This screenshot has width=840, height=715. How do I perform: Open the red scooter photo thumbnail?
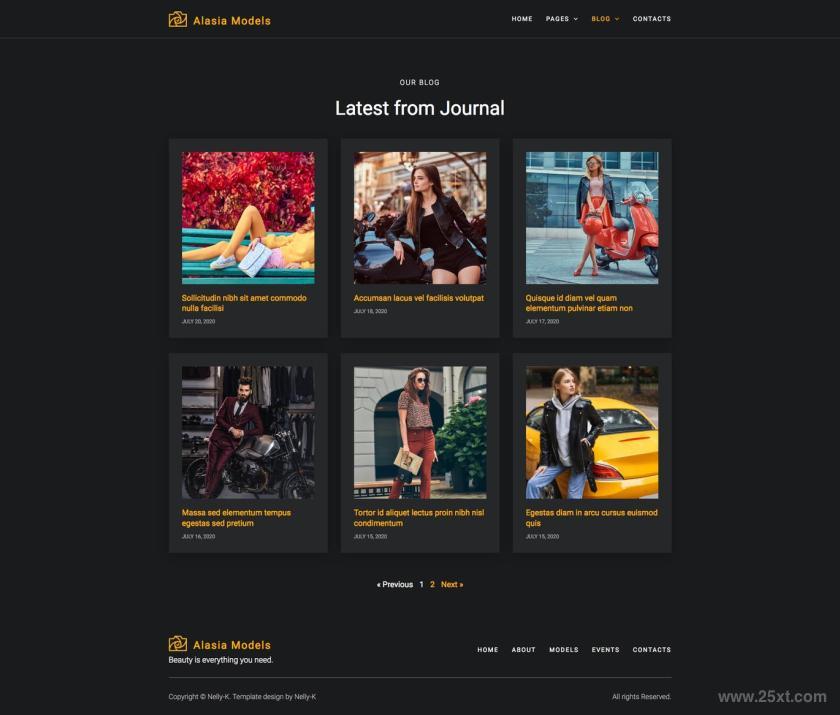coord(592,218)
